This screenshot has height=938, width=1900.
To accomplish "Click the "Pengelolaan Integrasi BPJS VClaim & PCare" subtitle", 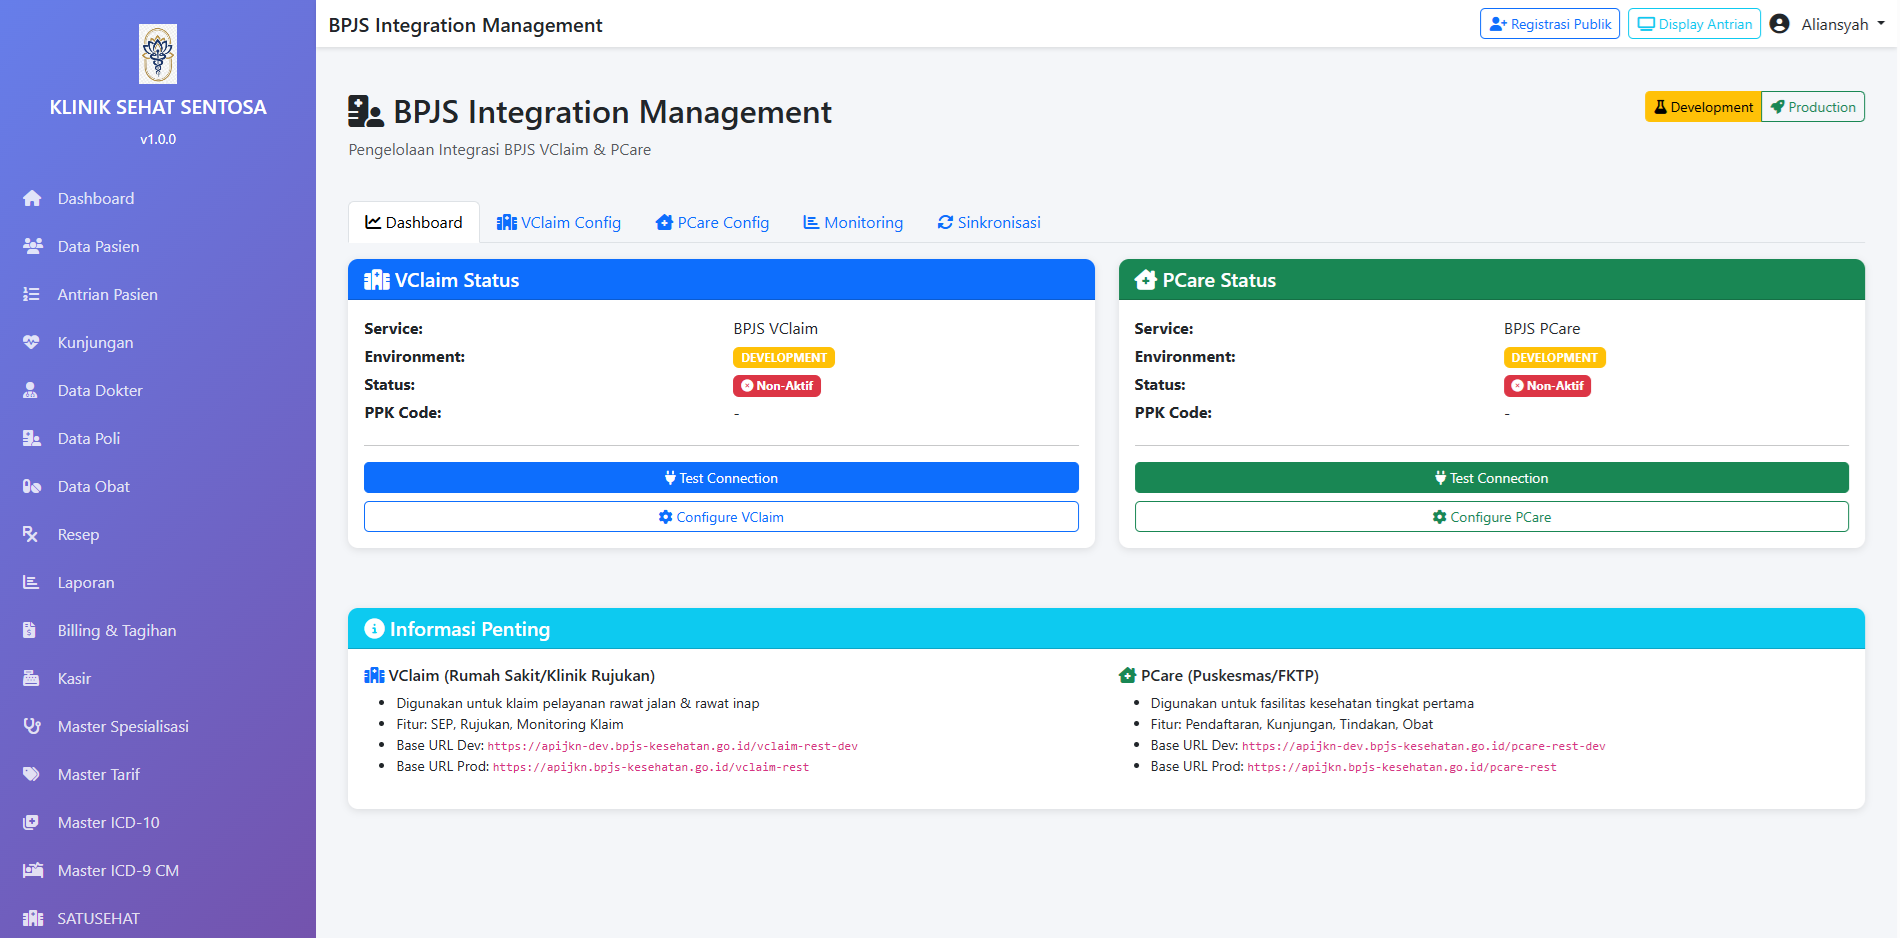I will coord(500,149).
